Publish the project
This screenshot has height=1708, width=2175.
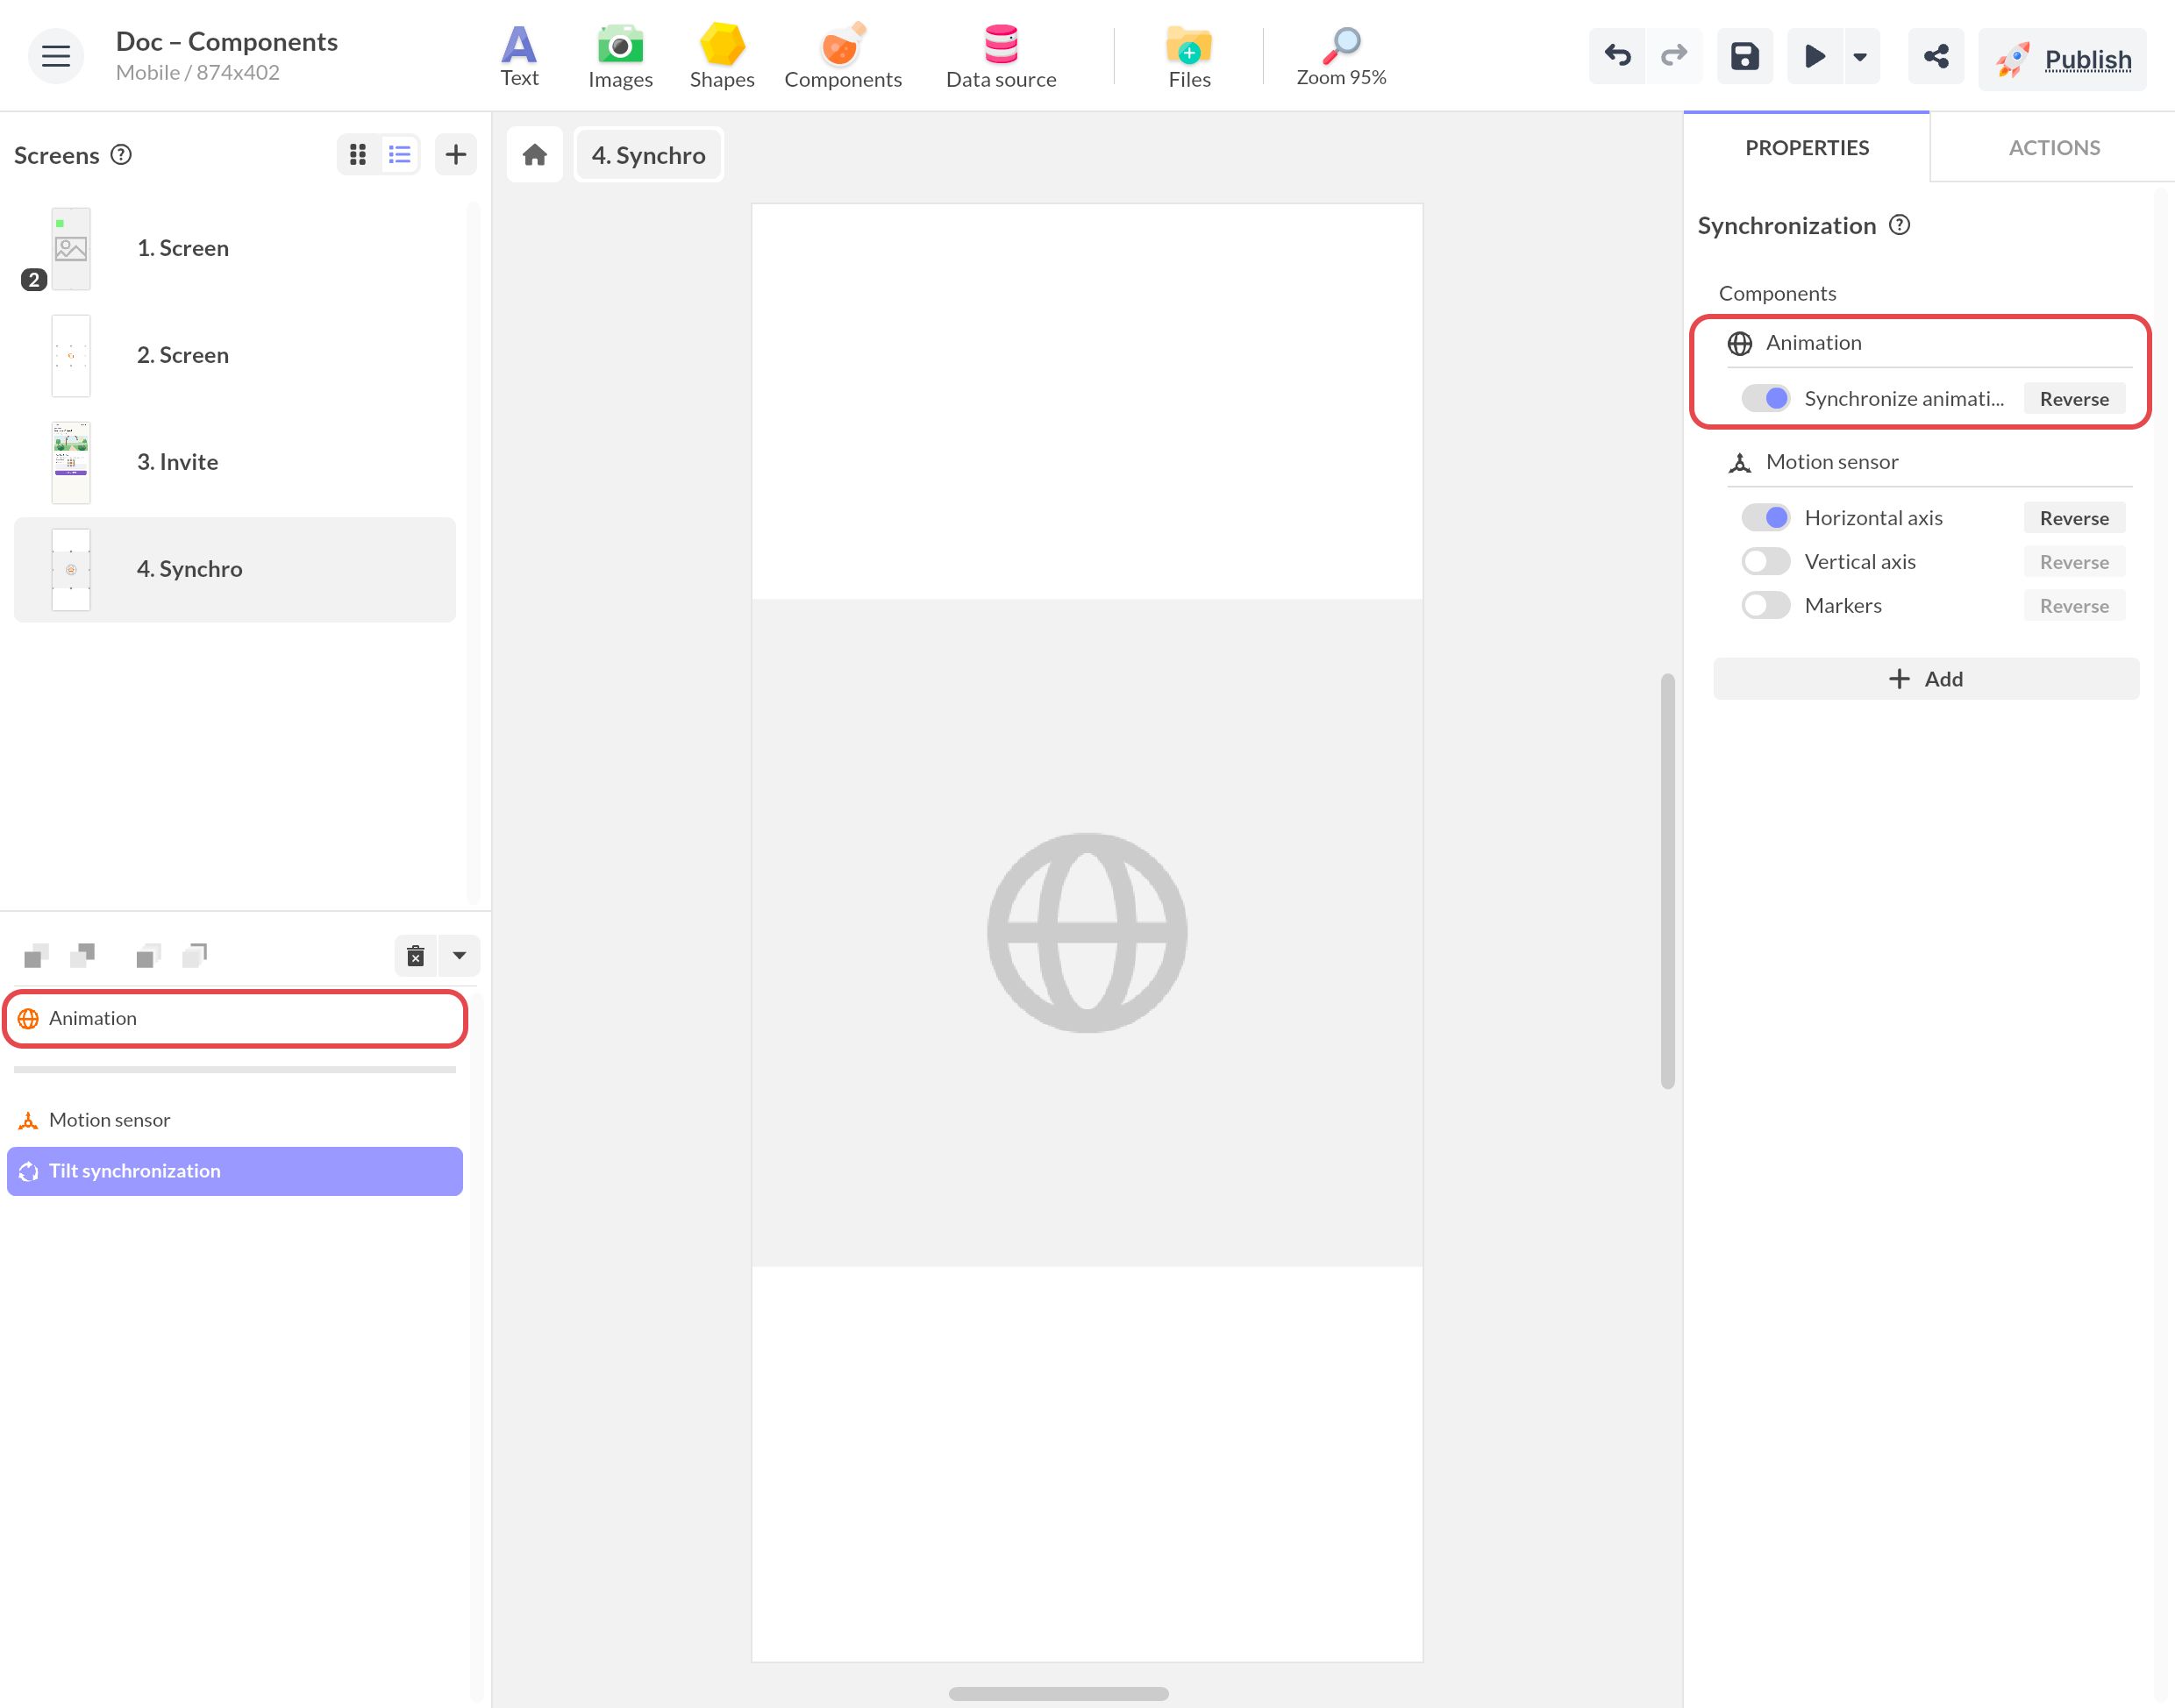tap(2062, 60)
